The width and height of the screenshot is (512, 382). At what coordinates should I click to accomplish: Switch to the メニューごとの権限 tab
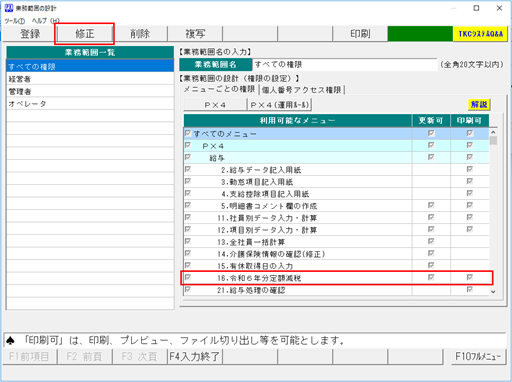pyautogui.click(x=219, y=89)
